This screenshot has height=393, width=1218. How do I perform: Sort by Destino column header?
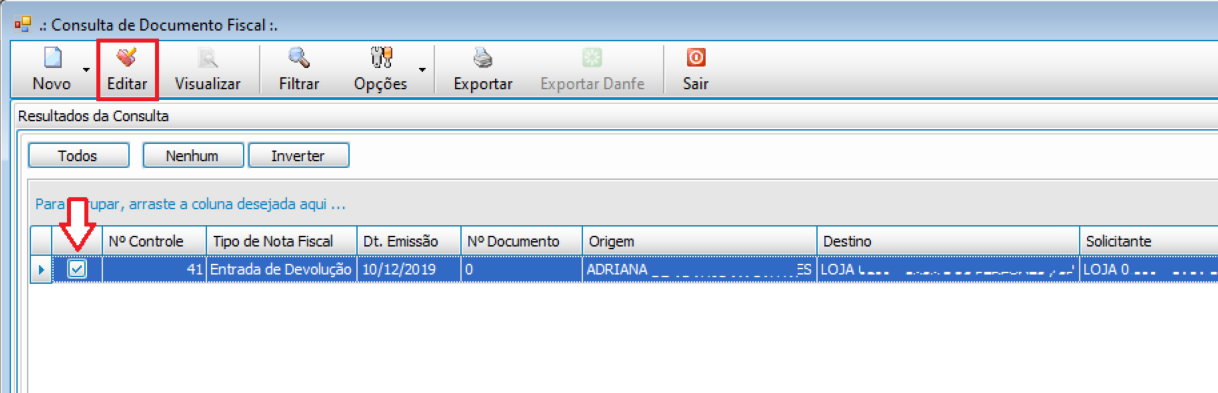point(948,242)
